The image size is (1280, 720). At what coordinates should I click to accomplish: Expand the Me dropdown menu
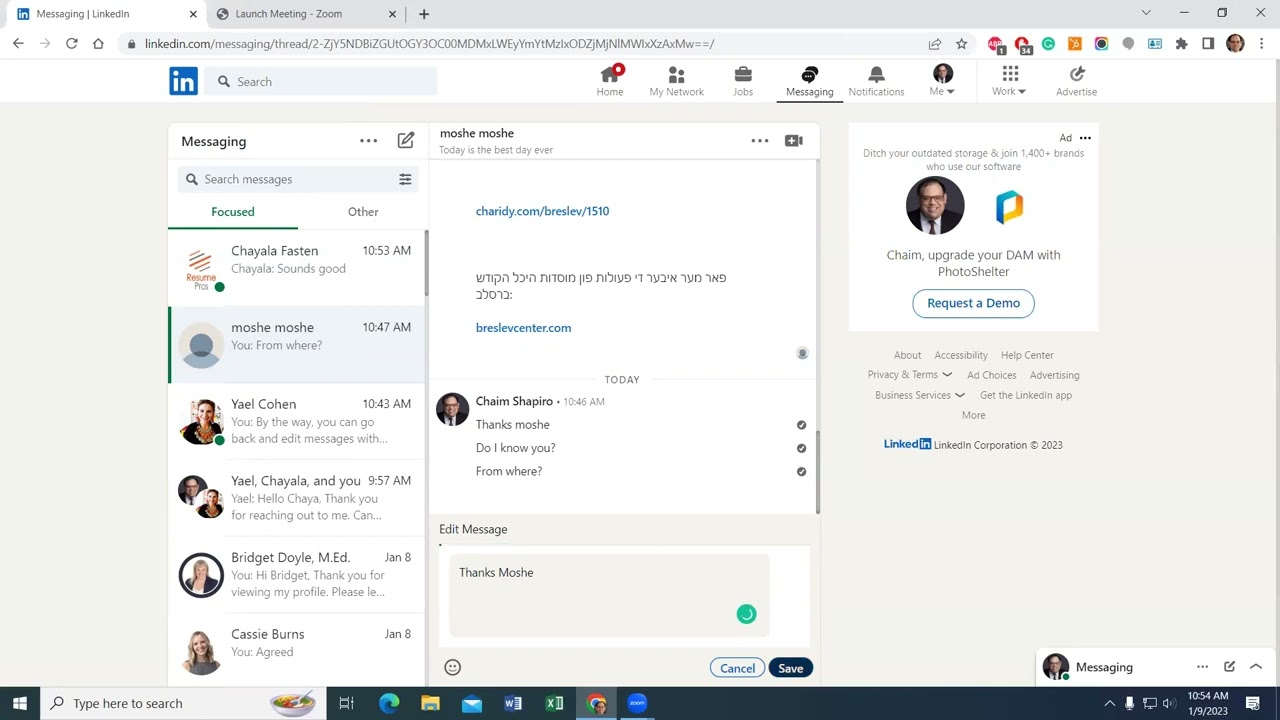pyautogui.click(x=942, y=81)
